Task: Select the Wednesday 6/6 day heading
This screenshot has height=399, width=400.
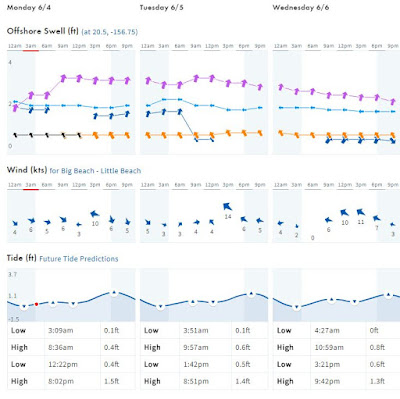Action: pyautogui.click(x=301, y=8)
